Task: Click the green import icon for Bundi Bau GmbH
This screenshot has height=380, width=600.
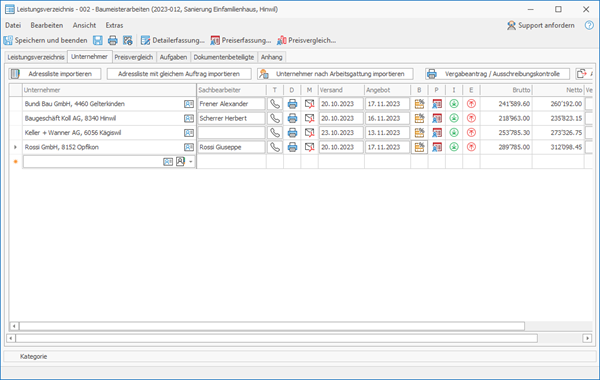Action: coord(454,104)
